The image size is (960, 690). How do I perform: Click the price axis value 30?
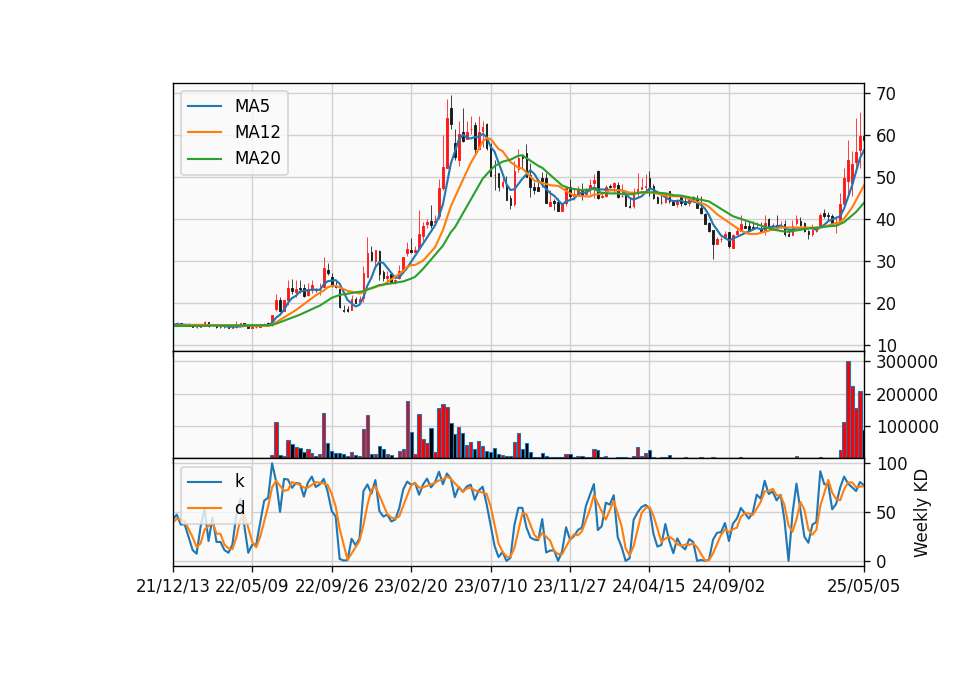[x=886, y=262]
